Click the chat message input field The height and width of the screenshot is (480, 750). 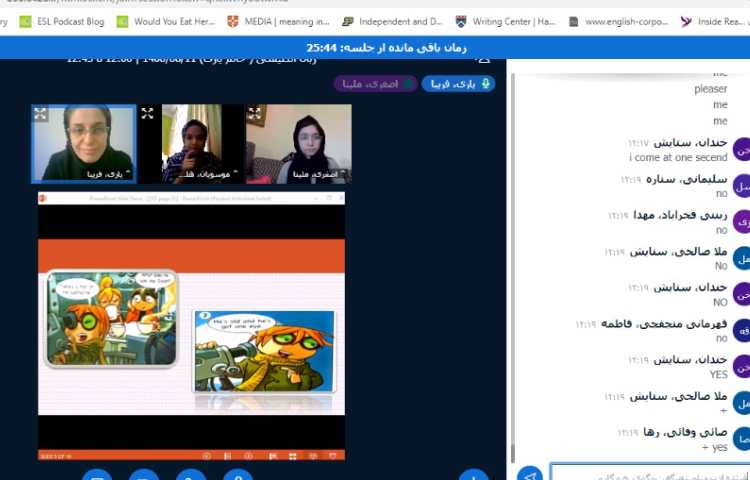650,474
